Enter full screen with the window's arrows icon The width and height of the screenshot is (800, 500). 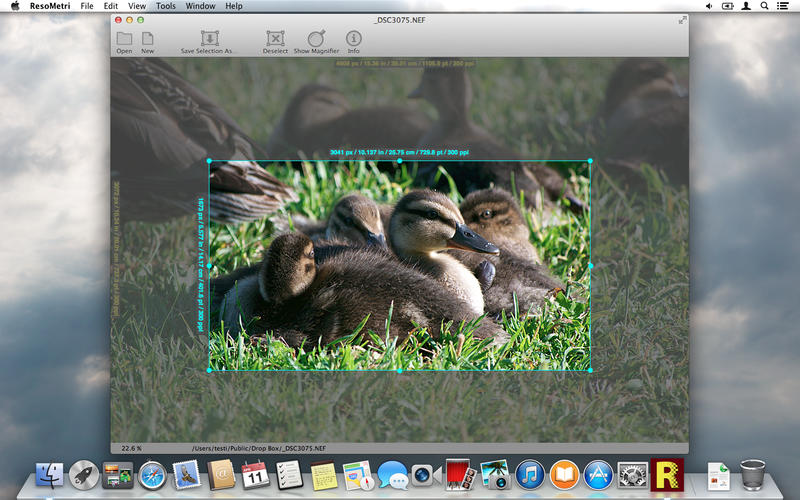[x=683, y=20]
